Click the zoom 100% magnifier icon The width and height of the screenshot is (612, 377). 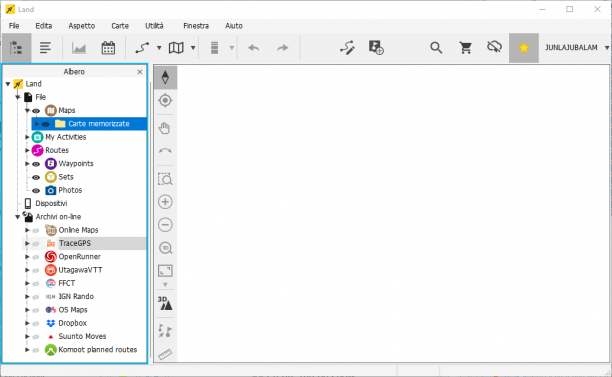tap(165, 248)
